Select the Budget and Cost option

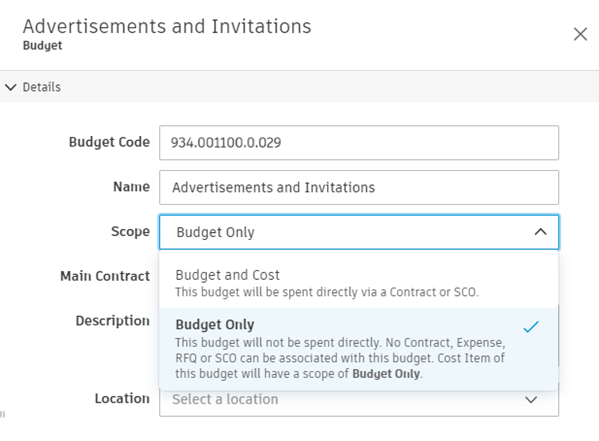(358, 283)
